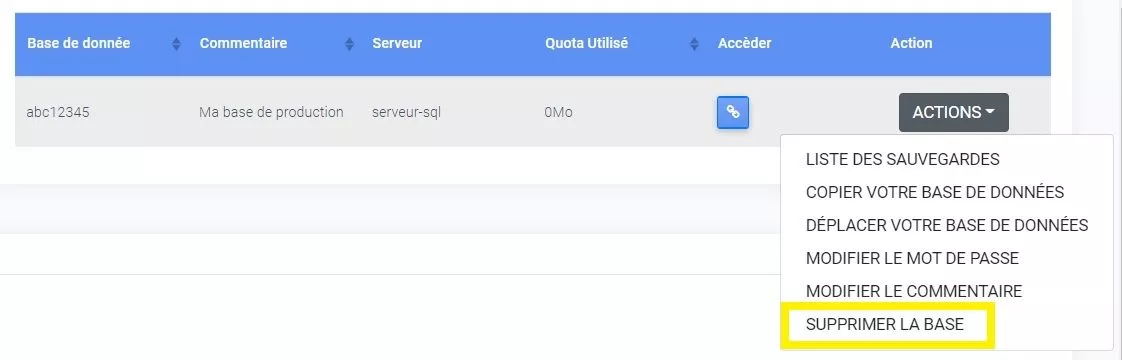Select the abc12345 database name cell
This screenshot has width=1122, height=360.
pos(58,112)
